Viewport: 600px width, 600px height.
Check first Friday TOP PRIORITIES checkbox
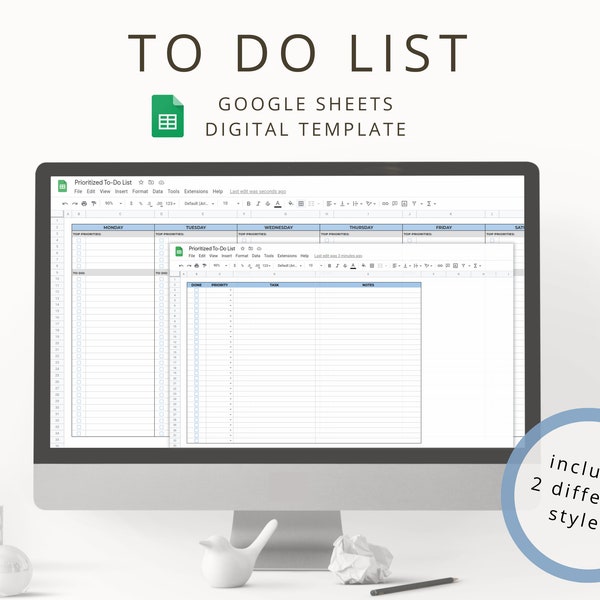click(410, 240)
